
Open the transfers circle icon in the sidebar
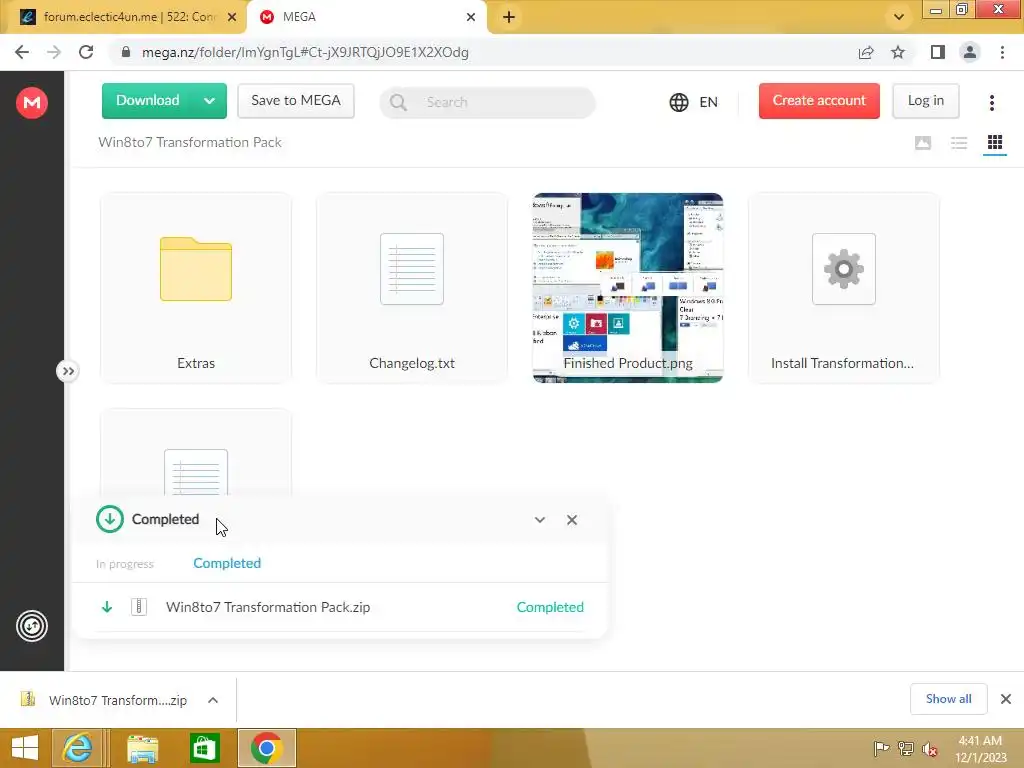[x=31, y=626]
